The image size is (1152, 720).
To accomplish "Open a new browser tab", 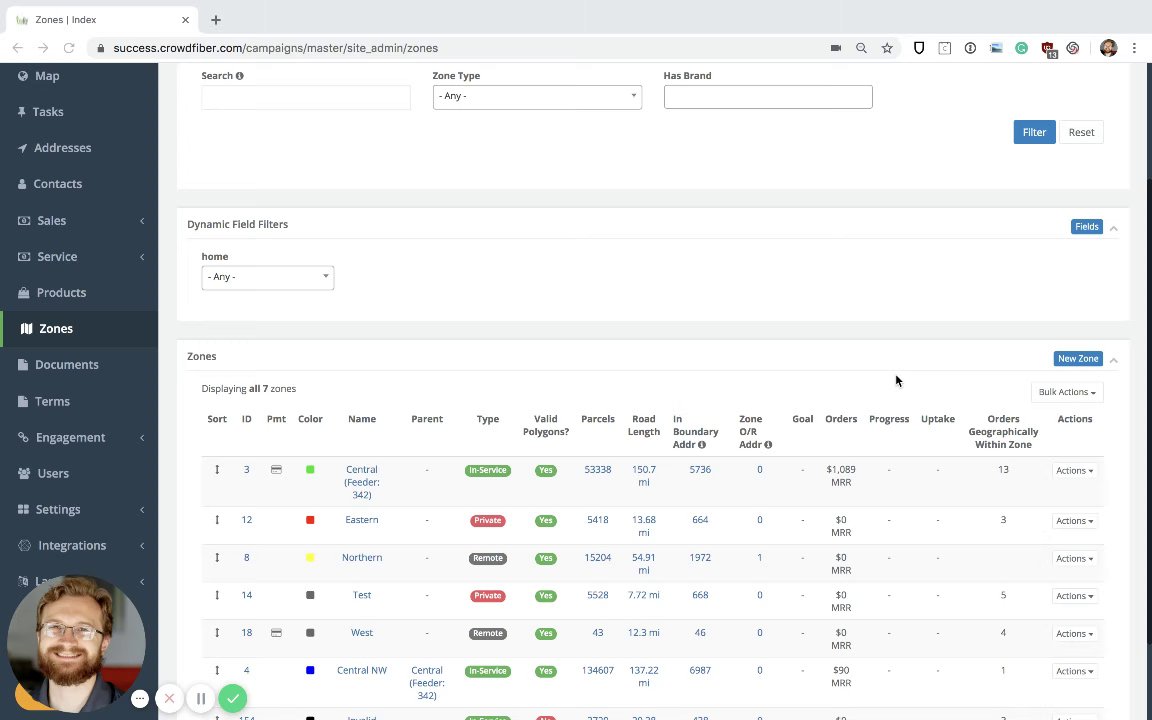I will (215, 20).
